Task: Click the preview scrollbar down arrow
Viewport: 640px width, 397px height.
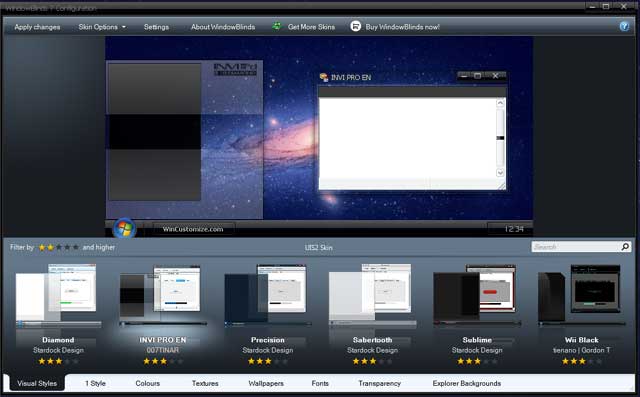Action: tap(500, 173)
